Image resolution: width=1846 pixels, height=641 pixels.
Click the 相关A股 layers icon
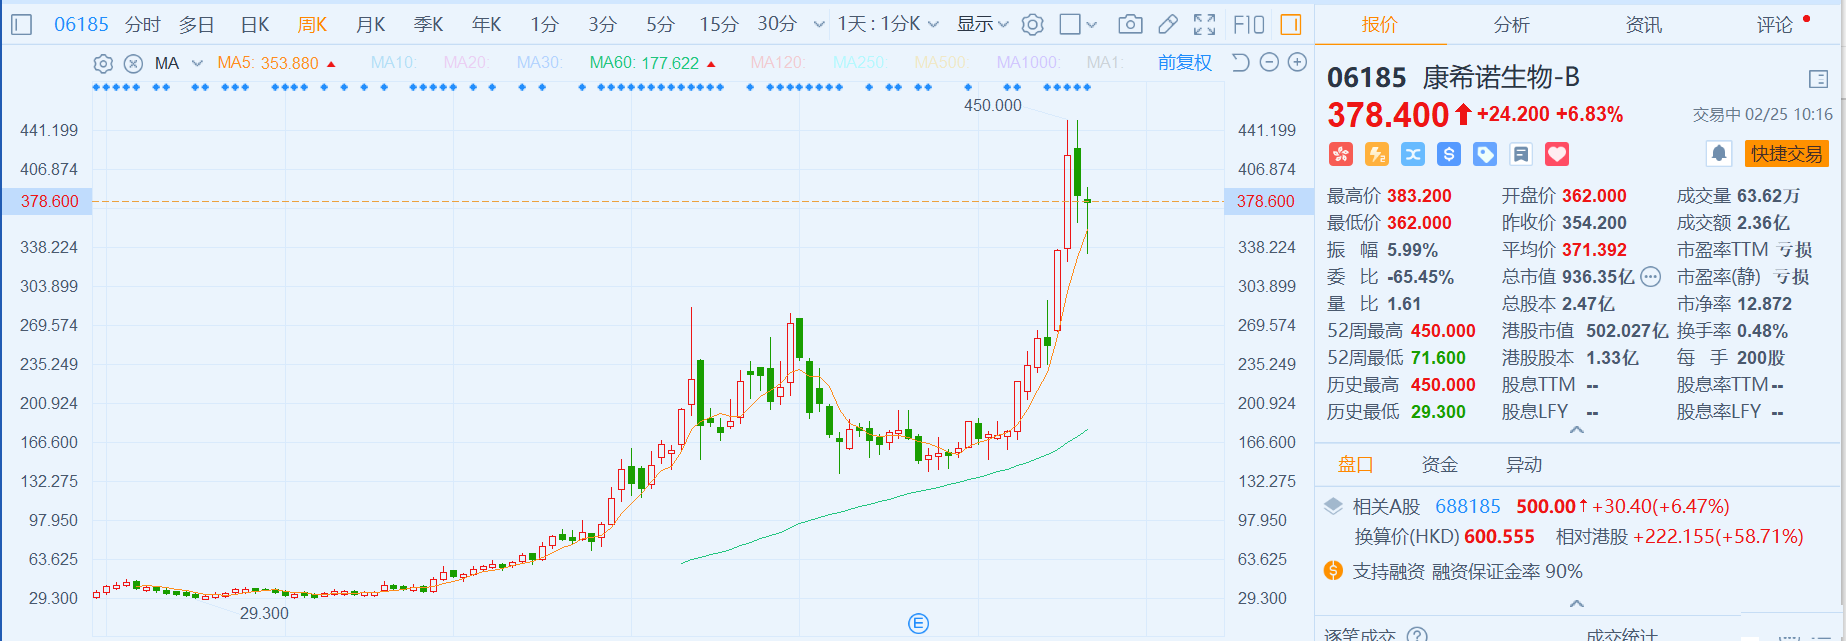click(x=1333, y=507)
